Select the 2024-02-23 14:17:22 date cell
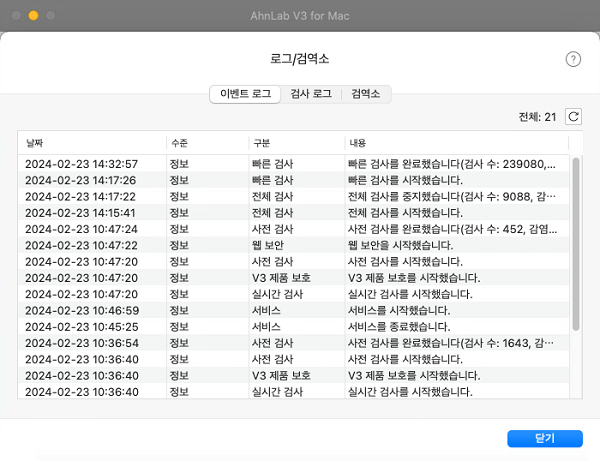This screenshot has height=461, width=600. tap(80, 197)
